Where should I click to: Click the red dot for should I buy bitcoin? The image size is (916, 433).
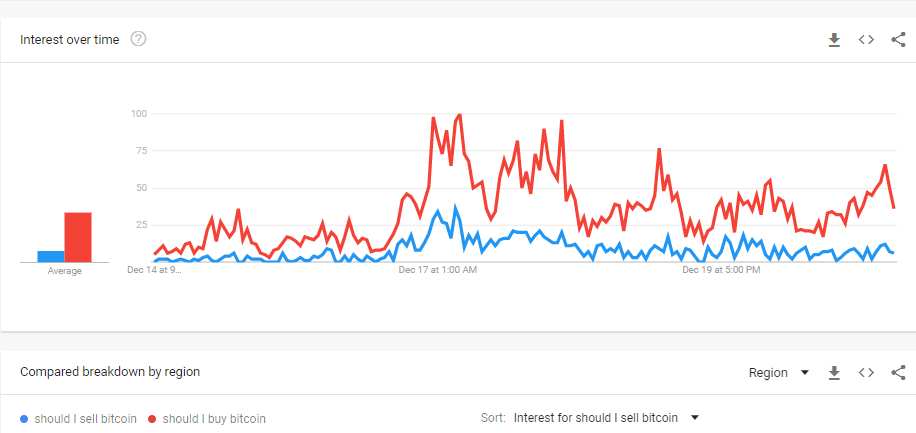(x=152, y=419)
